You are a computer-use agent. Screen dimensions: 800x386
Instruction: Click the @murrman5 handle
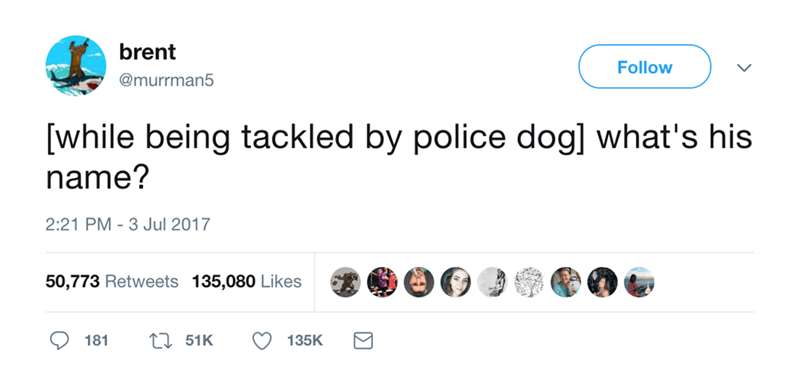pos(166,80)
